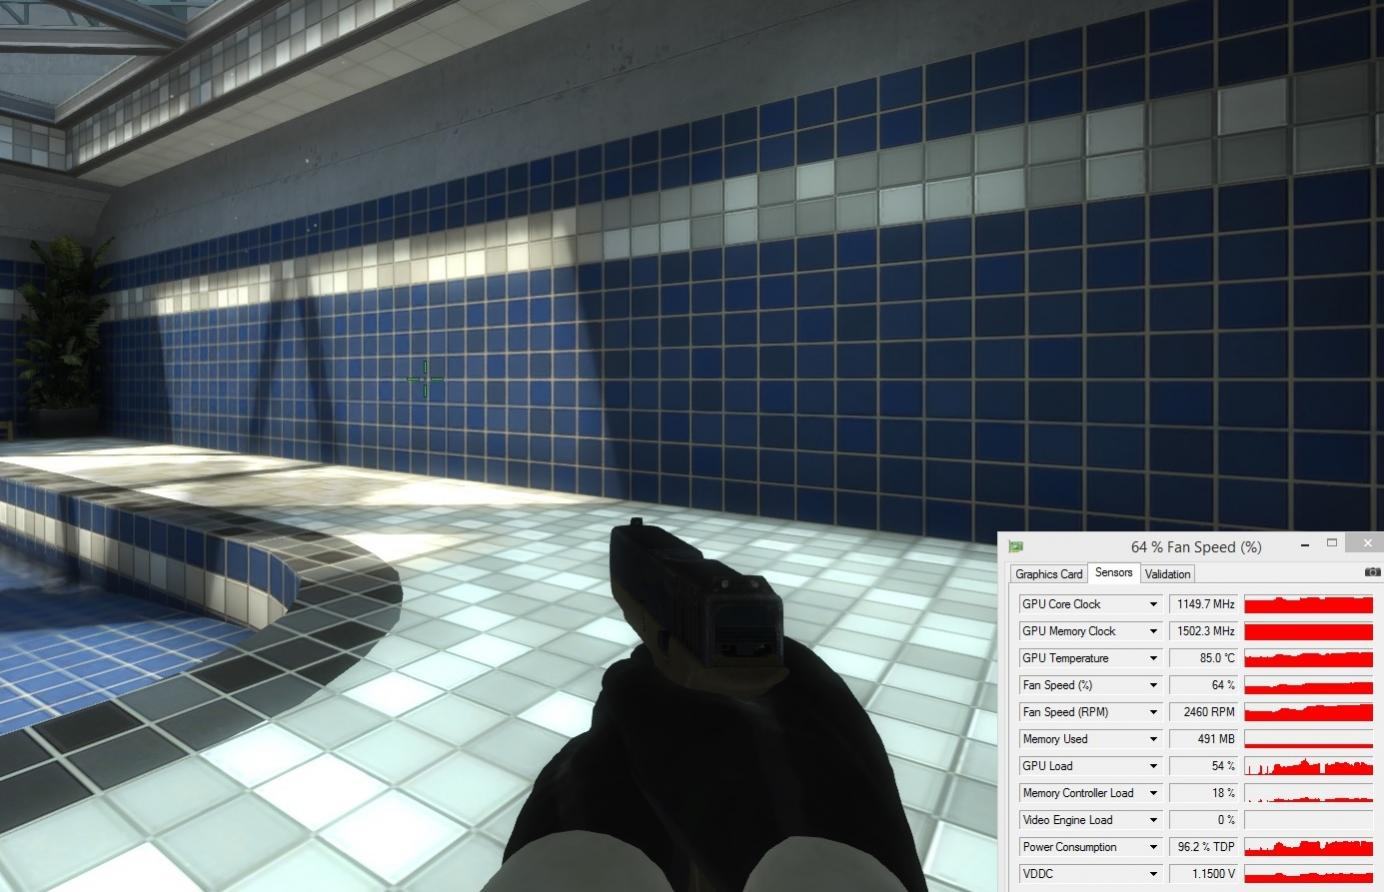Click the green crosshair in the game
Image resolution: width=1384 pixels, height=892 pixels.
(425, 379)
